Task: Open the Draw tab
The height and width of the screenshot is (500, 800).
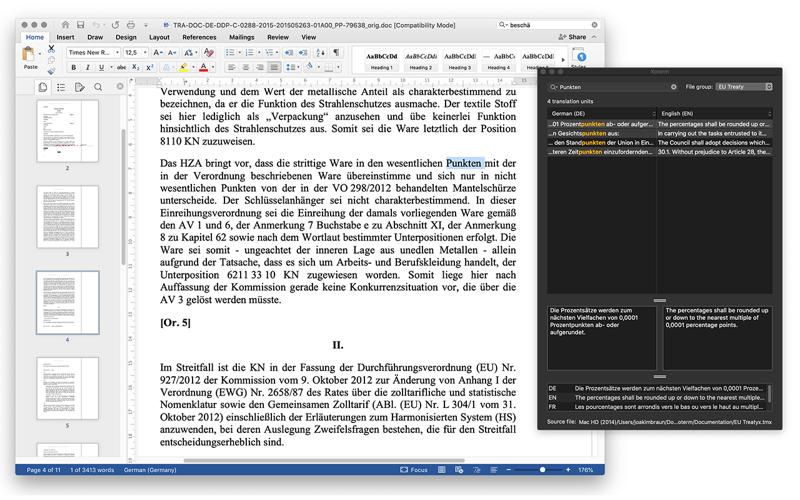Action: [95, 37]
